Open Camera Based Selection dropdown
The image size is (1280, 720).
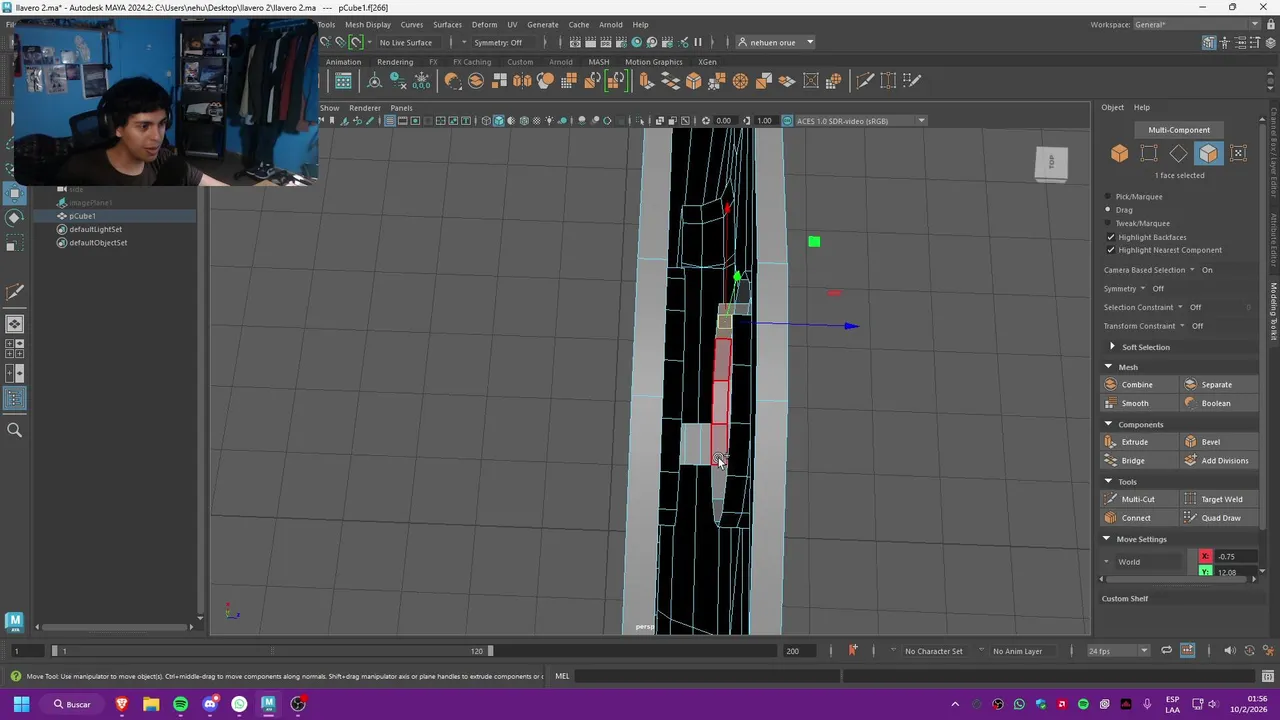pyautogui.click(x=1192, y=270)
